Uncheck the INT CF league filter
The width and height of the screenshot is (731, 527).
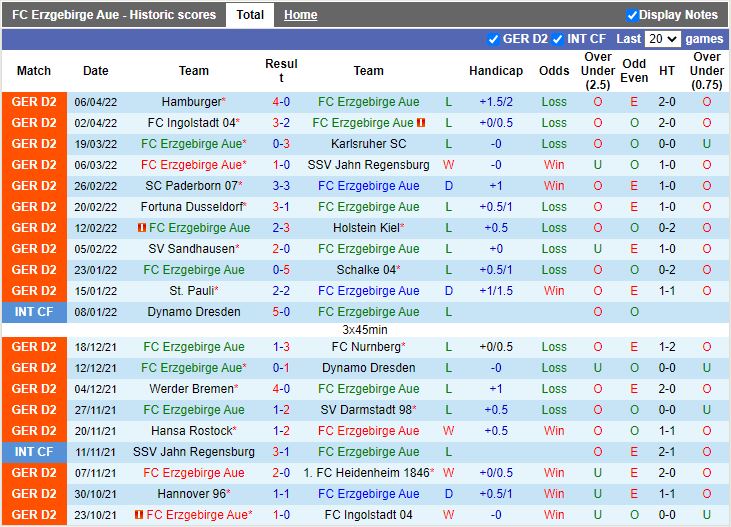coord(558,39)
